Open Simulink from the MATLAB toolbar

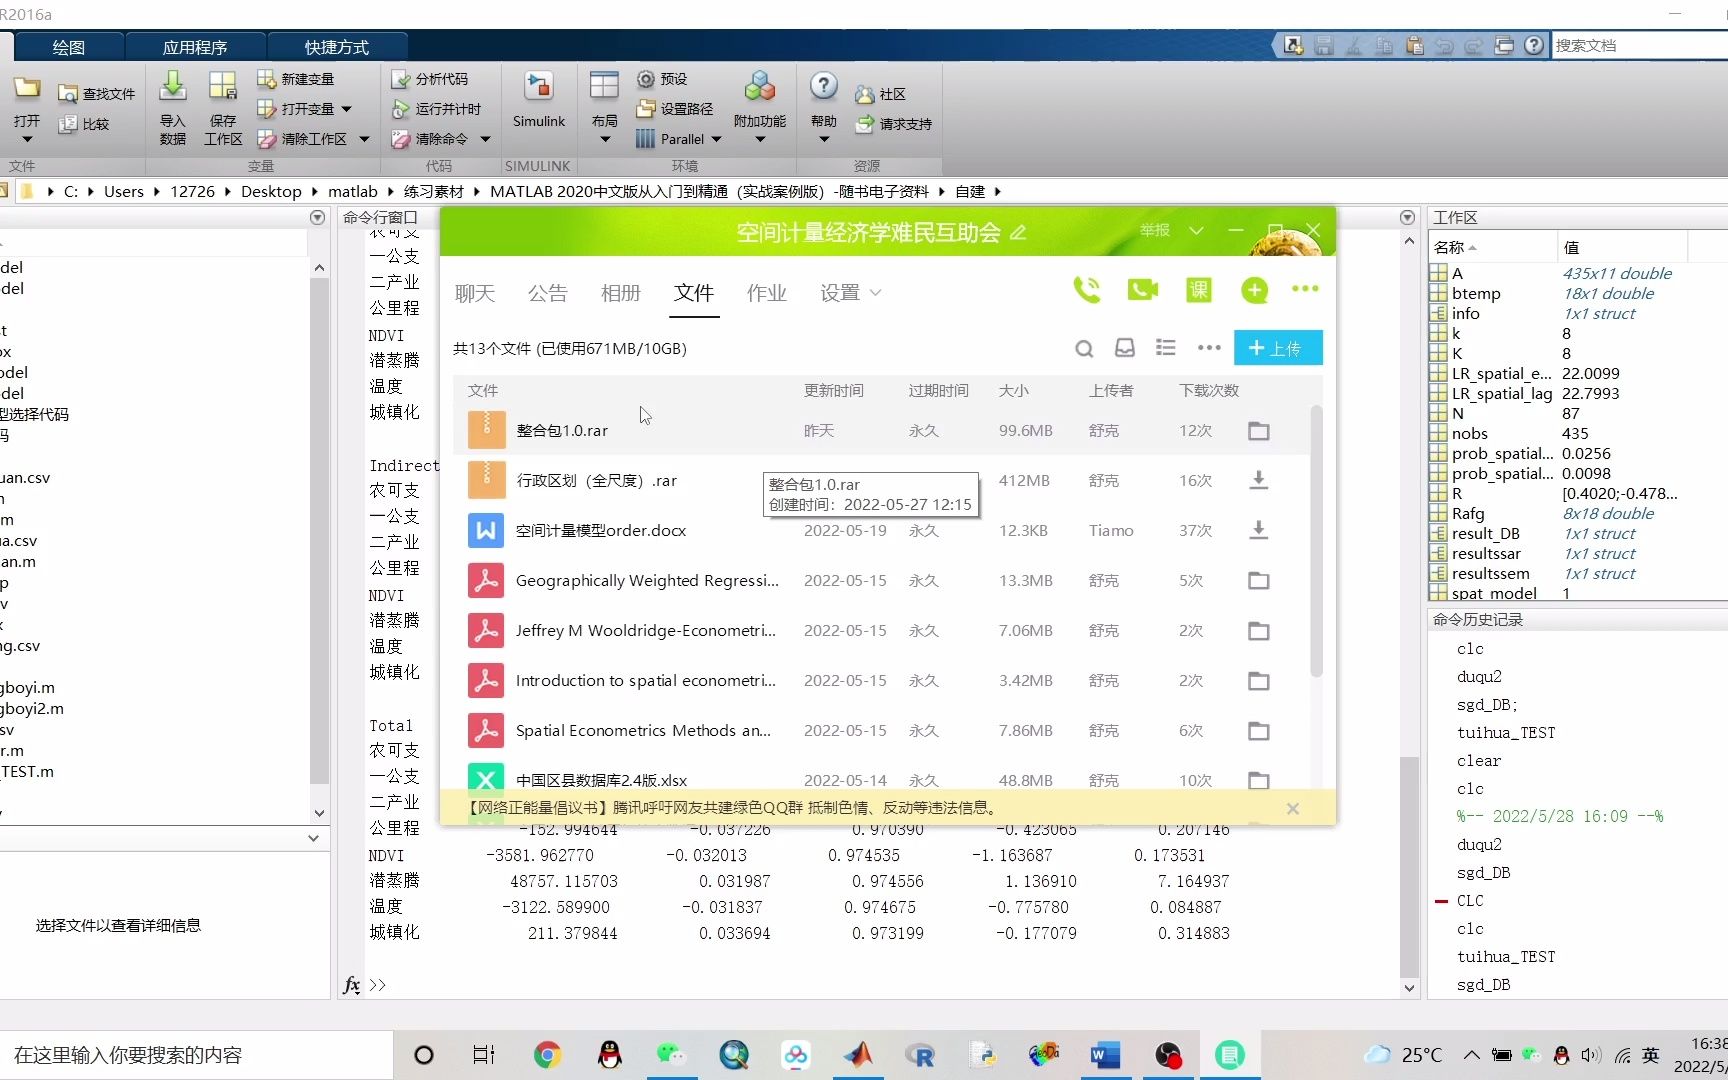538,100
